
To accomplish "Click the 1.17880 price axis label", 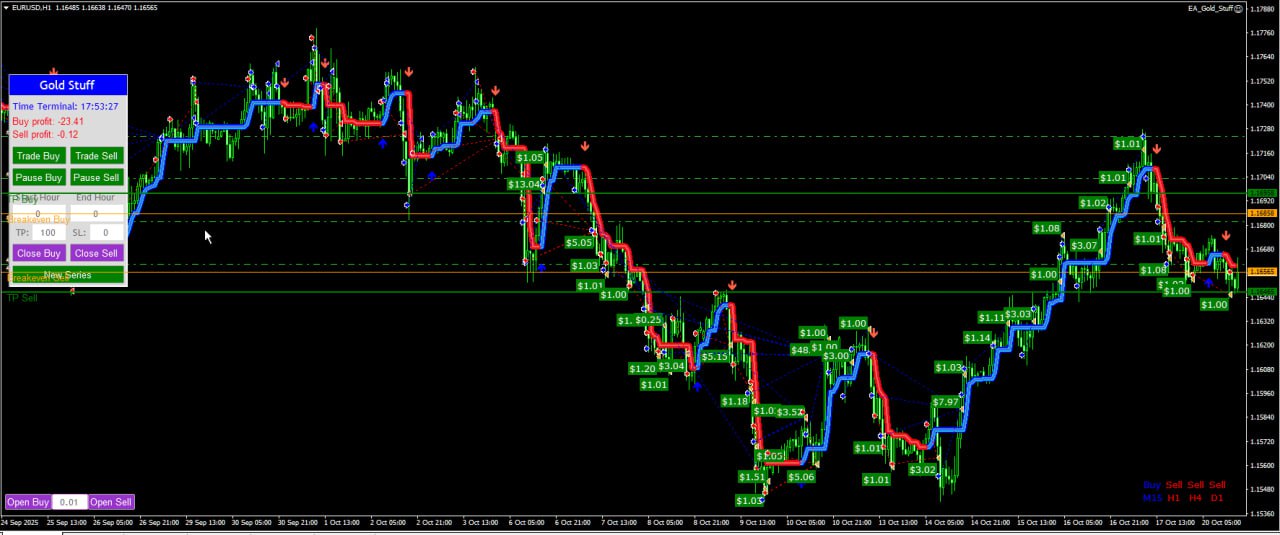I will 1263,9.
